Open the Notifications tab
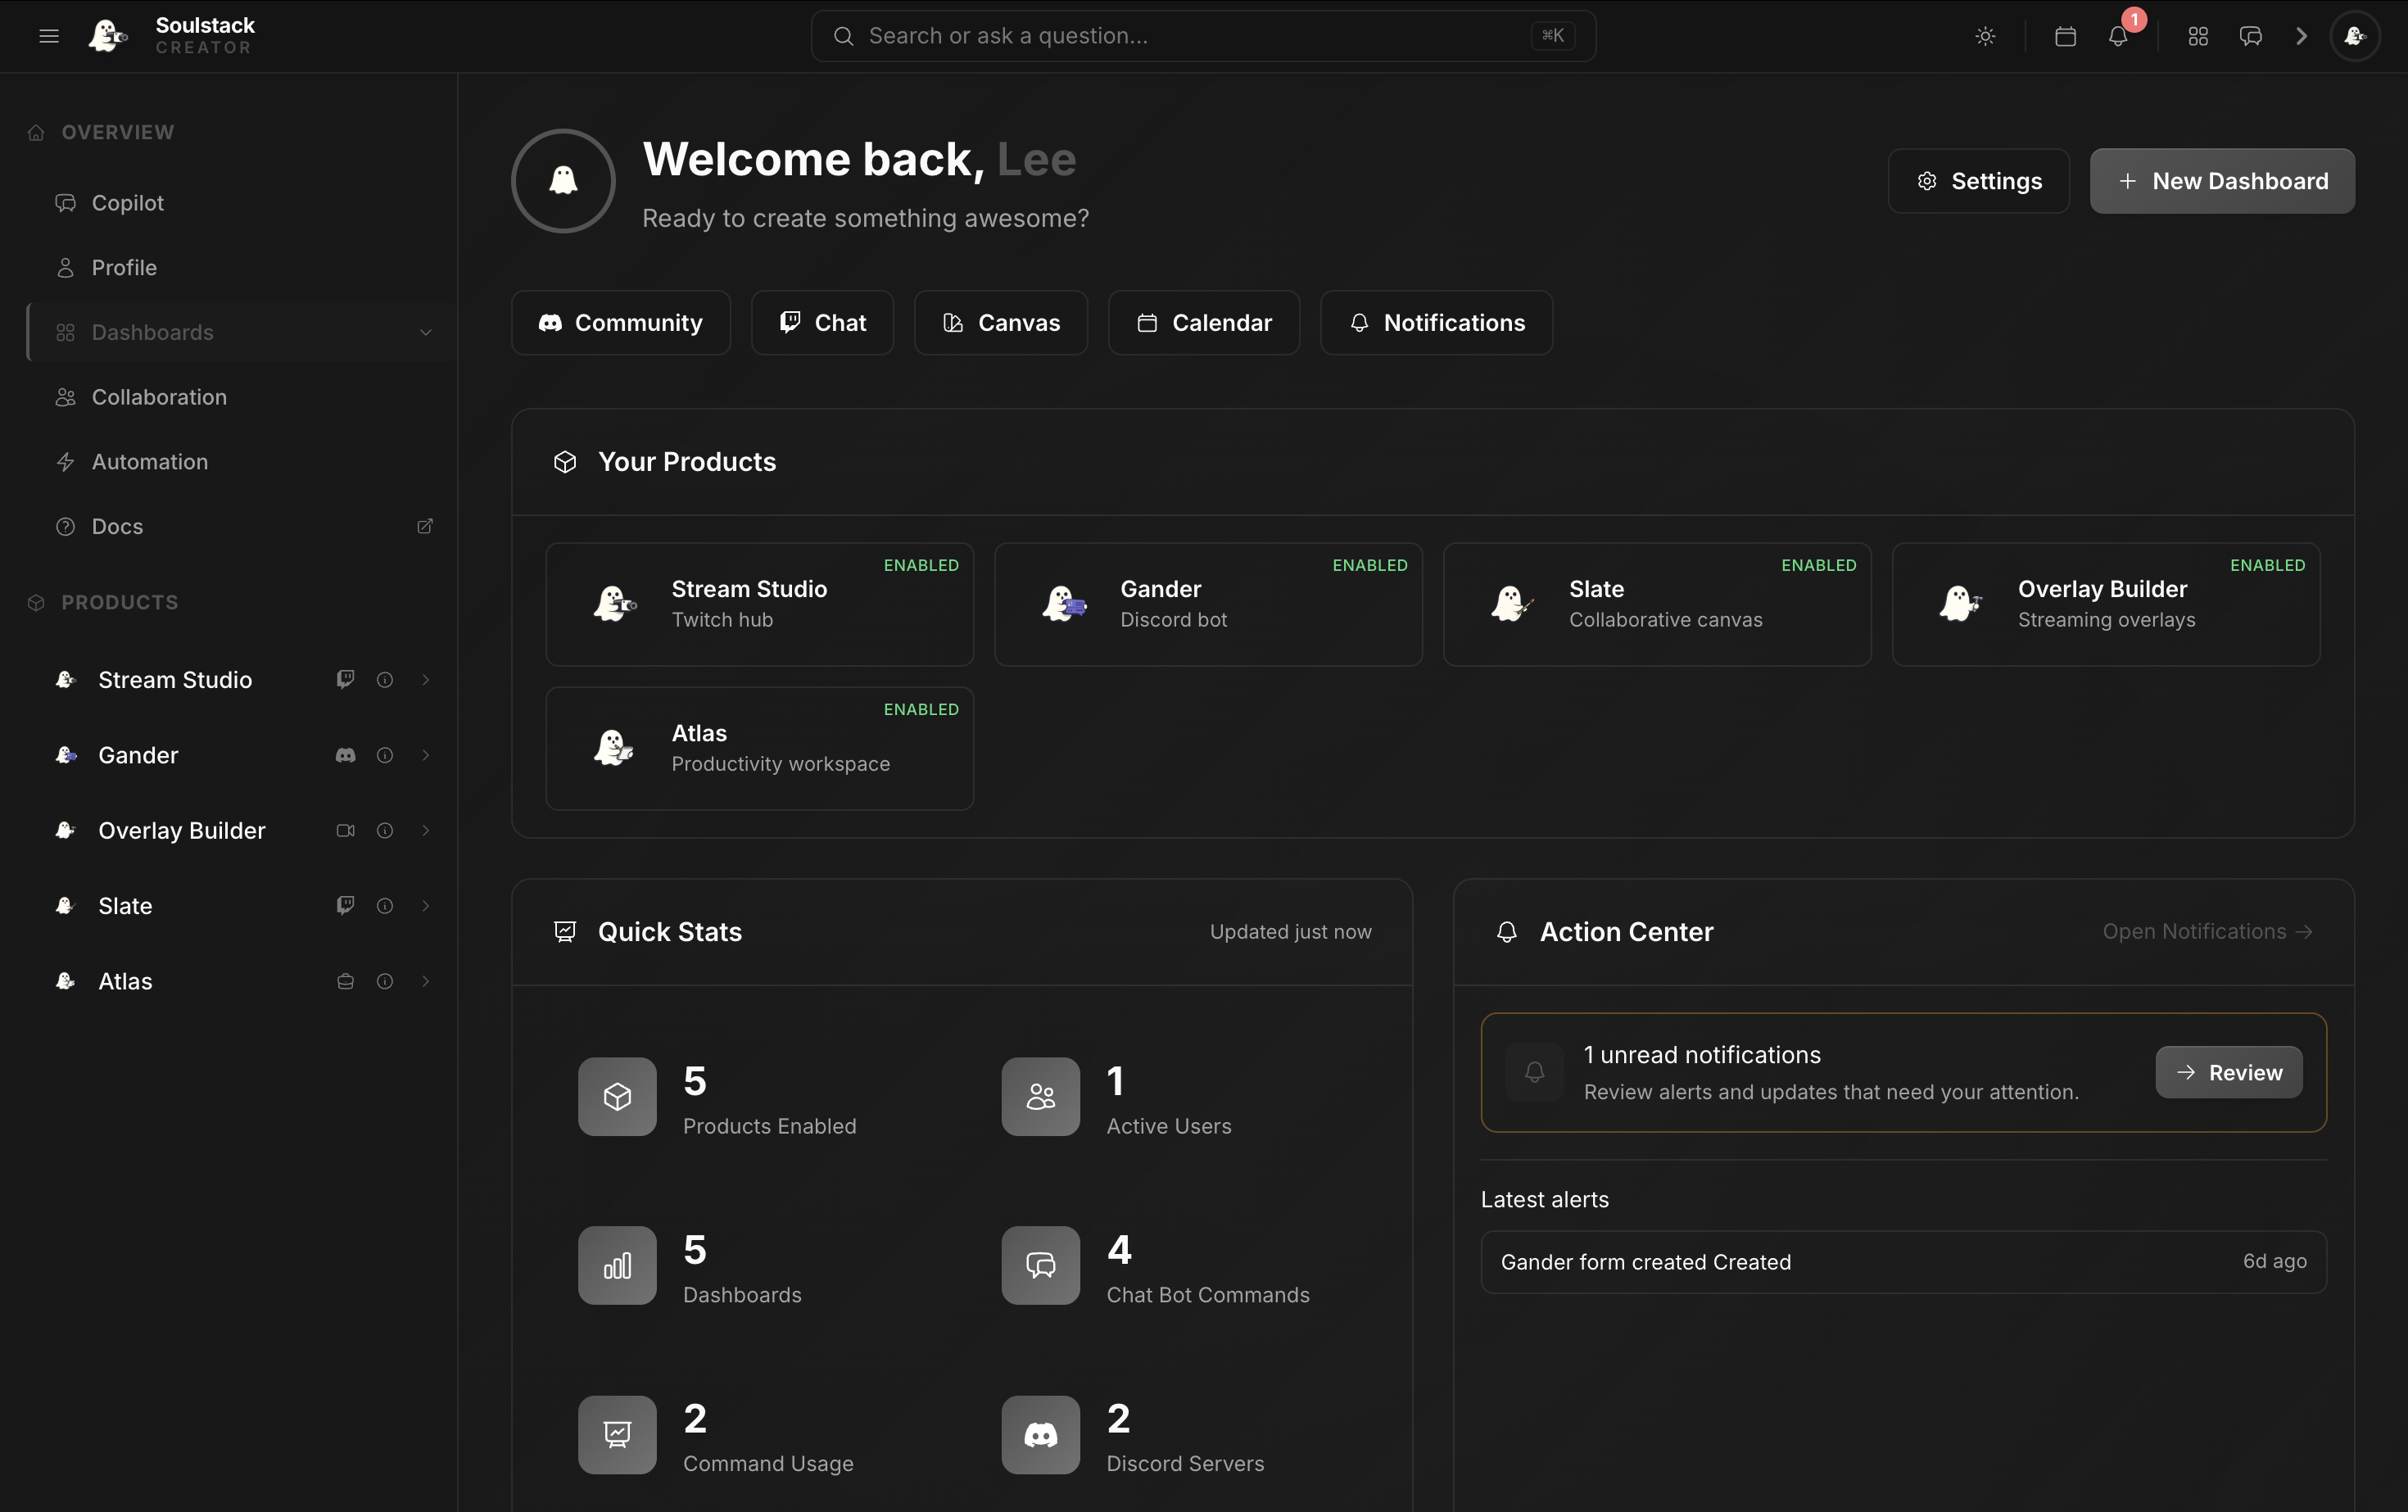2408x1512 pixels. (x=1436, y=323)
